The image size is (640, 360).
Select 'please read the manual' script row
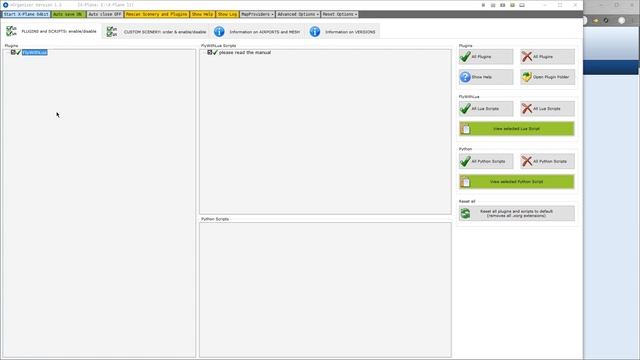244,52
